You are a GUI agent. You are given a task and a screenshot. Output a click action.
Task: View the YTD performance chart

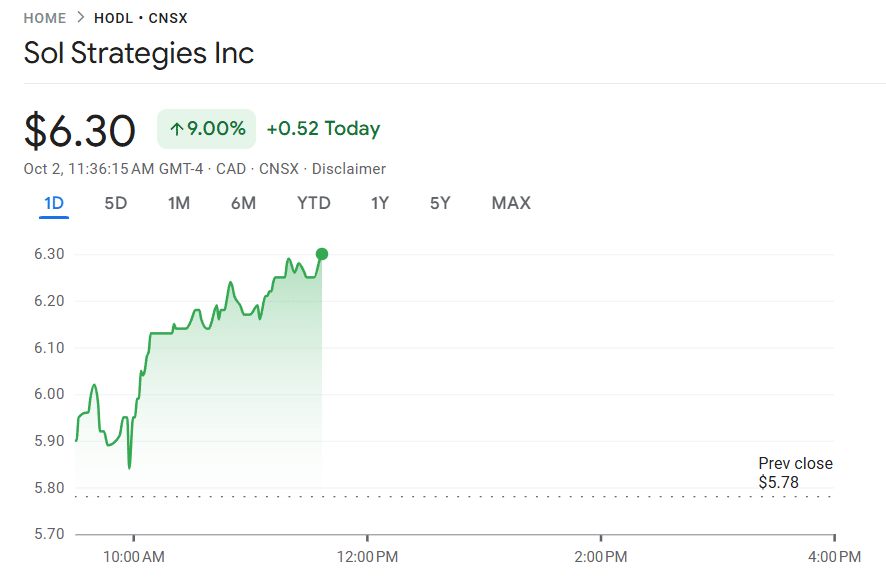(x=313, y=202)
